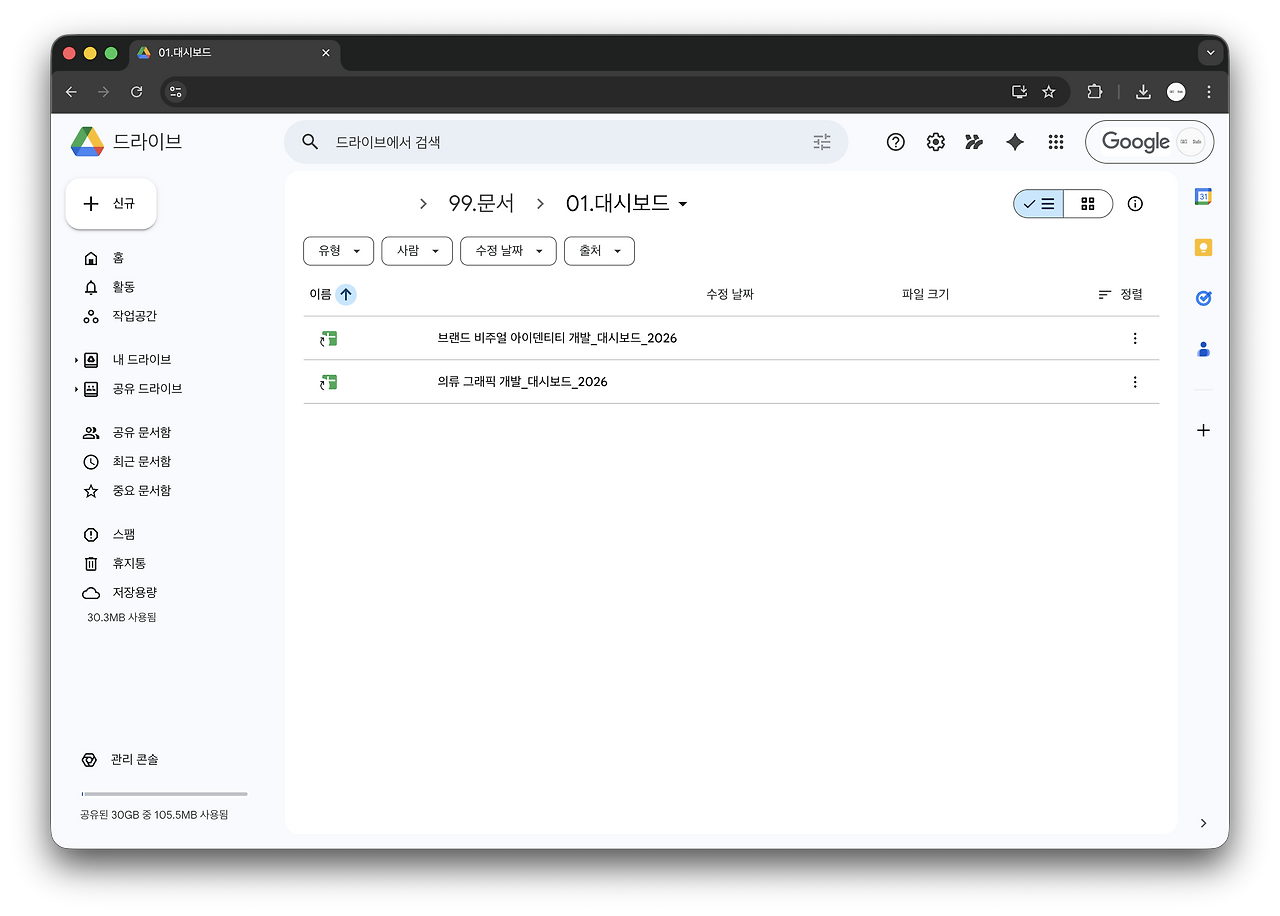Open the 01.대시보드 breadcrumb dropdown menu
This screenshot has width=1280, height=916.
coord(683,203)
